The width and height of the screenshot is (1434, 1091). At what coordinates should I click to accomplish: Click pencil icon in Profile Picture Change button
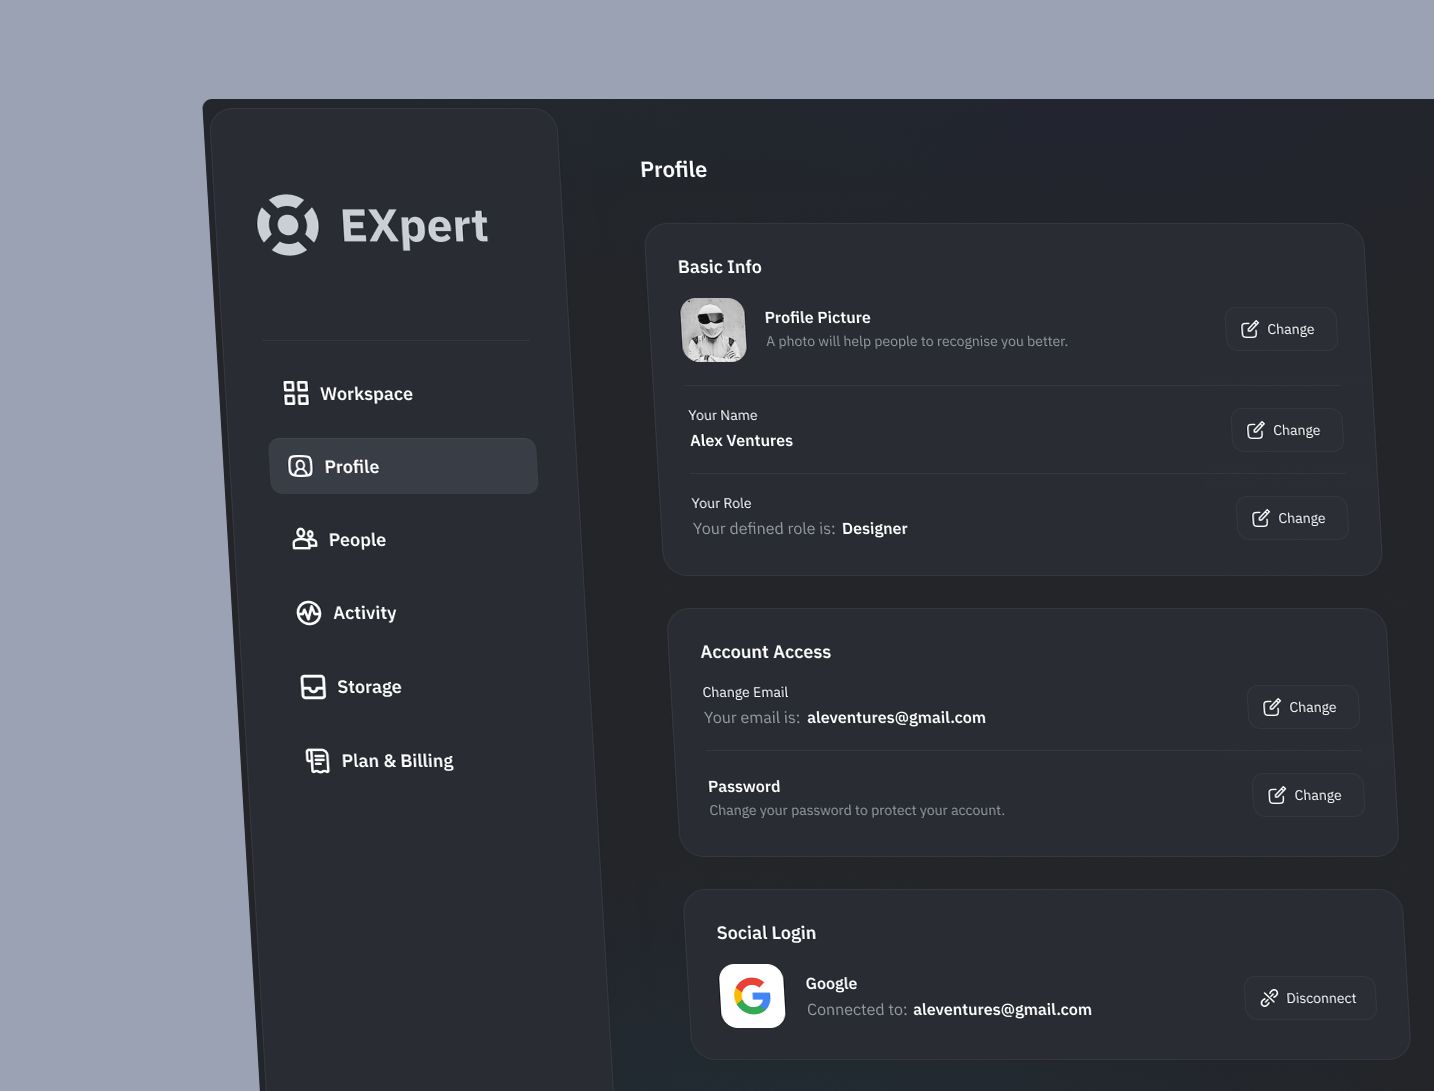point(1250,329)
